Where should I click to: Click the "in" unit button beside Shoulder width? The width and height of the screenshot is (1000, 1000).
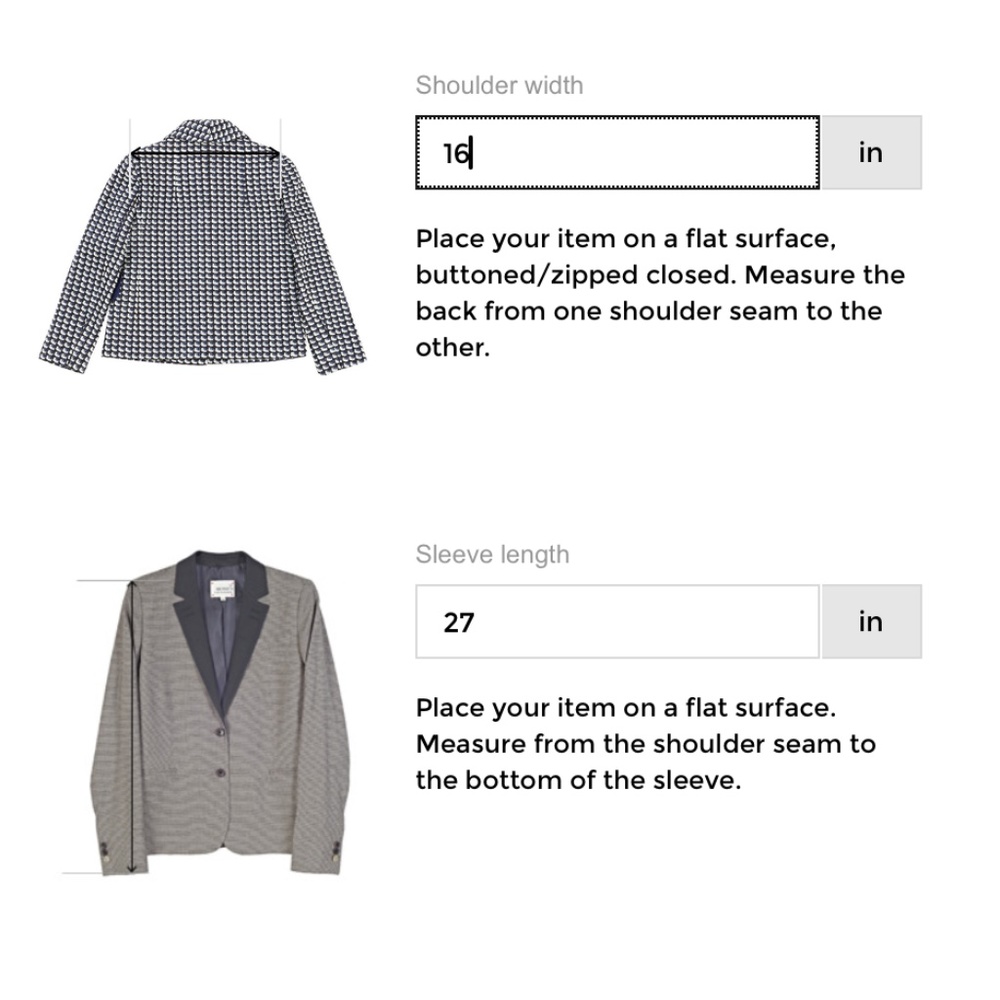871,153
